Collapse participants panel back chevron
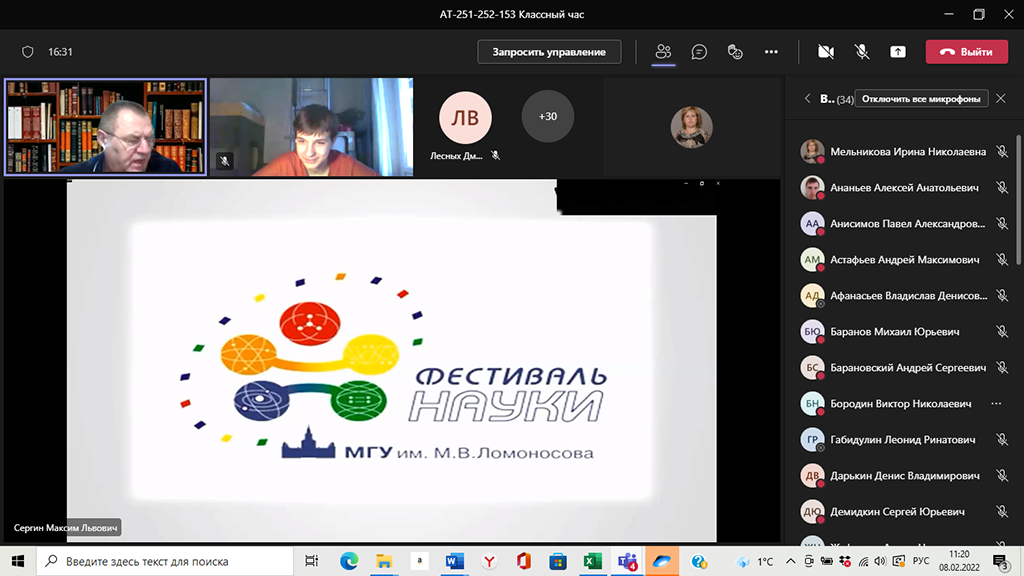The image size is (1024, 576). tap(807, 99)
